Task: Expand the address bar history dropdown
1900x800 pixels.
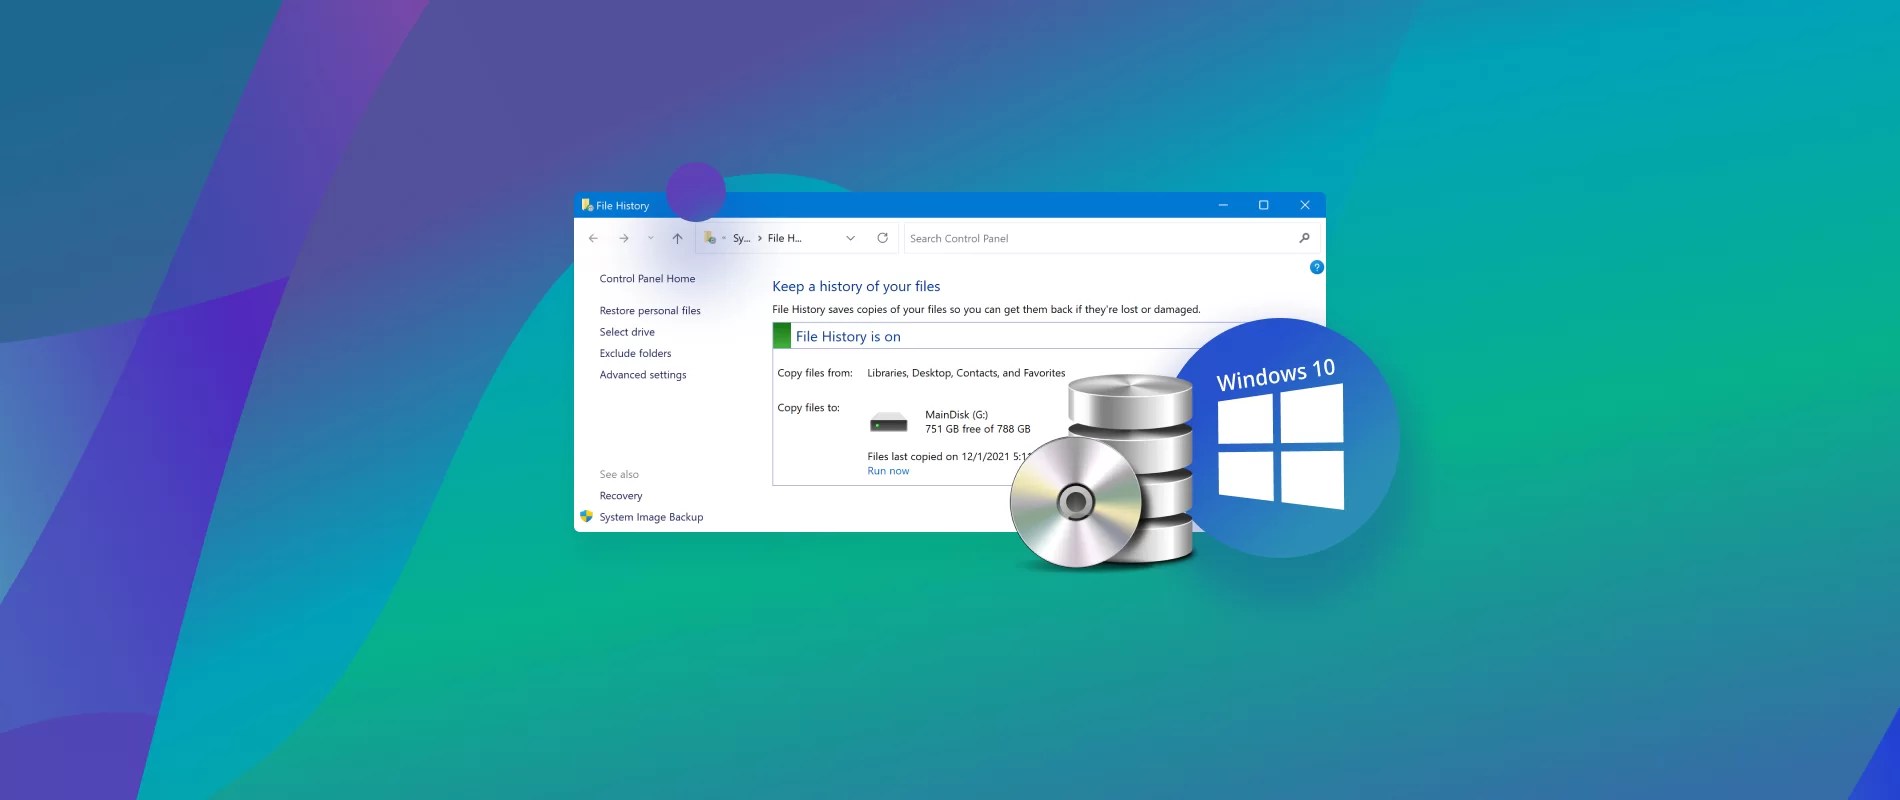Action: pyautogui.click(x=850, y=238)
